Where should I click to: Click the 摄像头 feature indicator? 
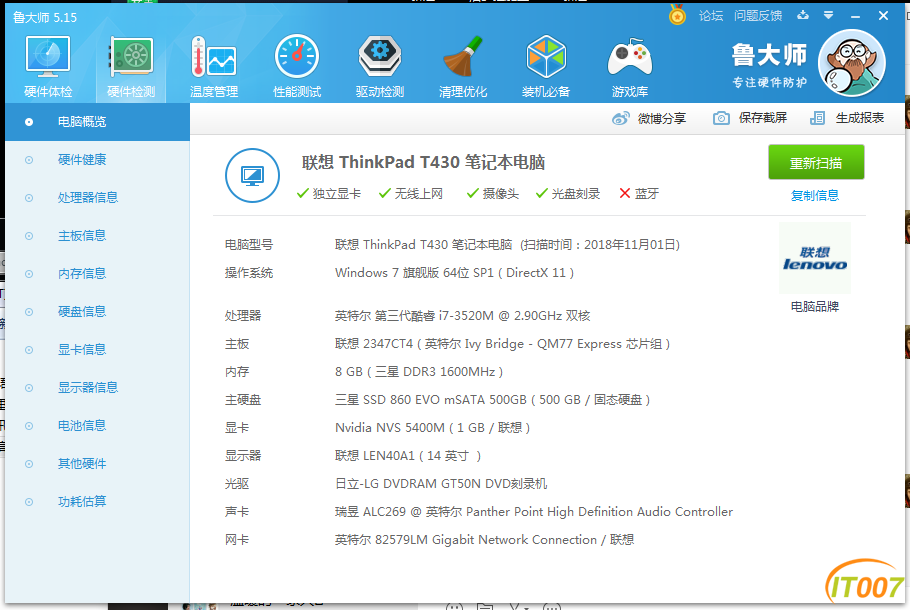493,194
